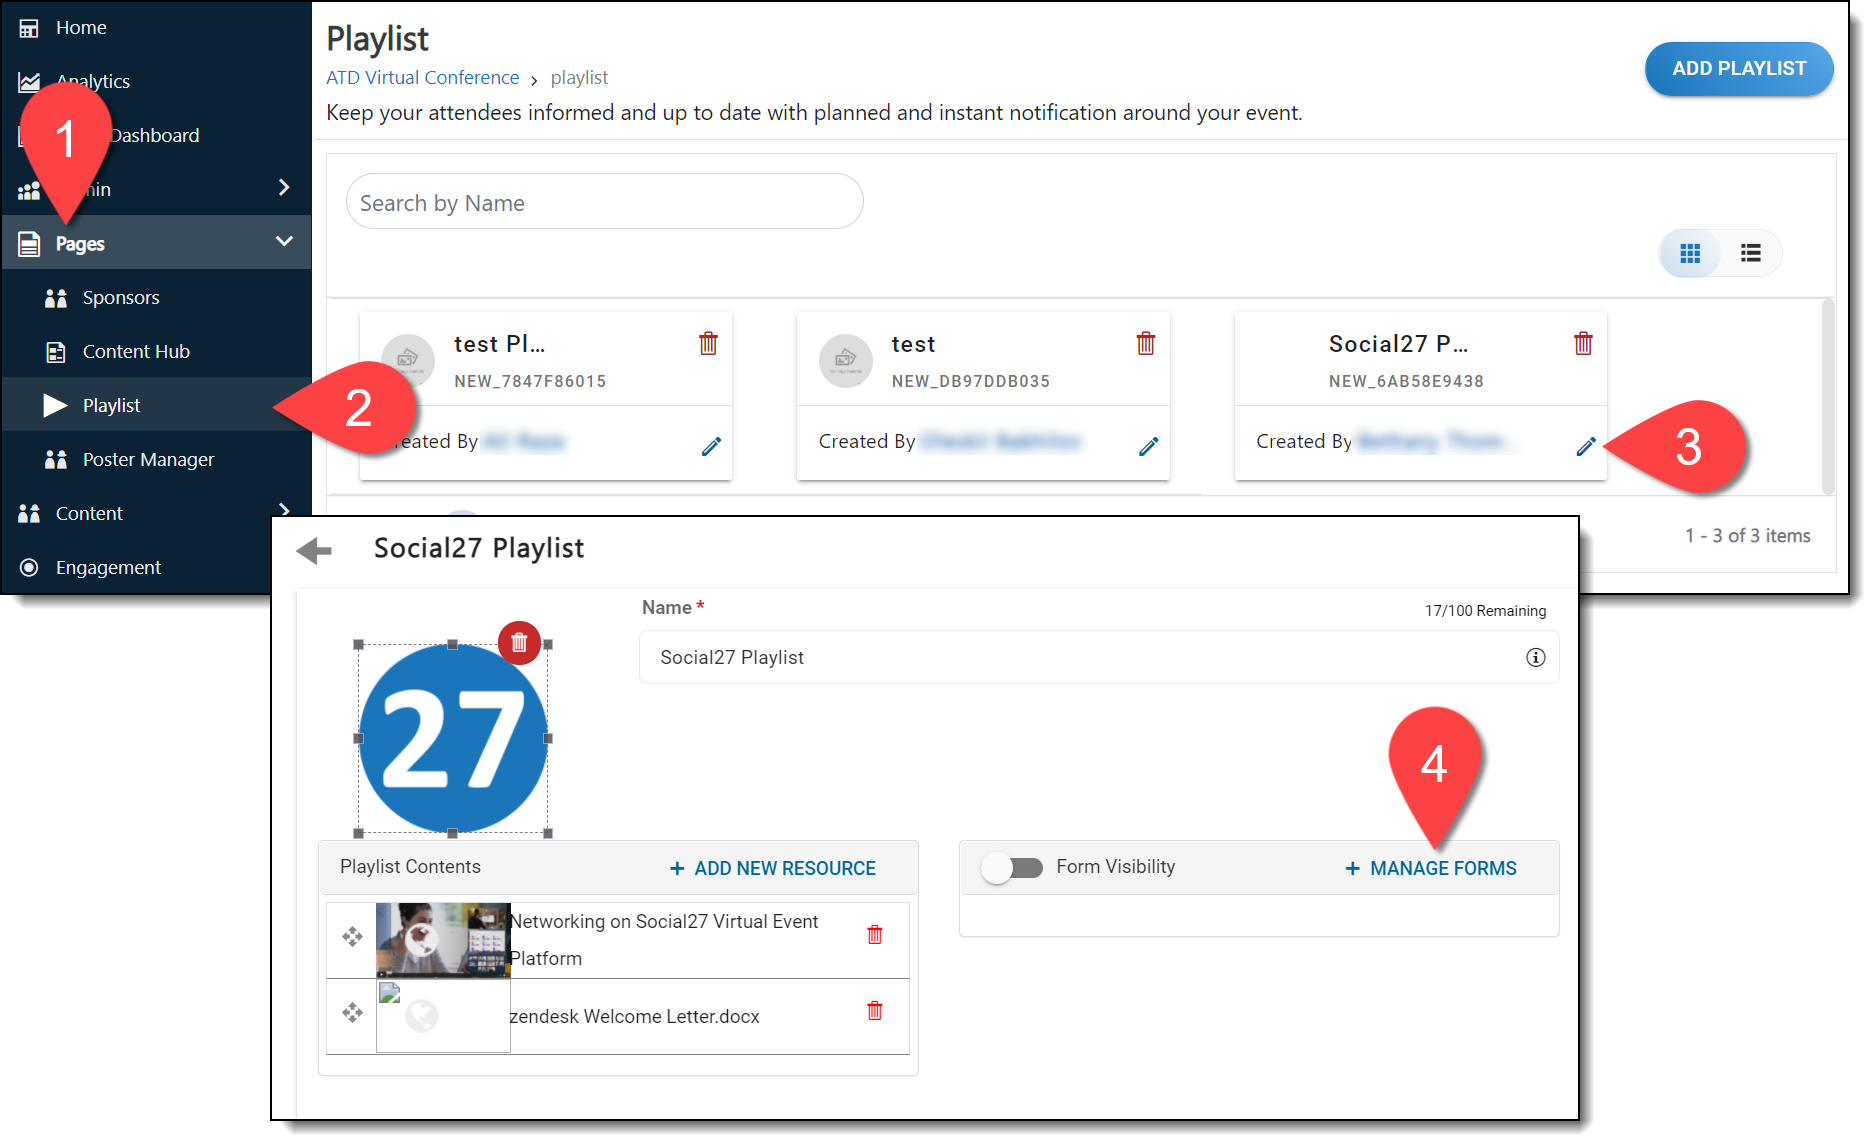Click drag handle of Networking resource row
1875x1146 pixels.
[x=352, y=937]
